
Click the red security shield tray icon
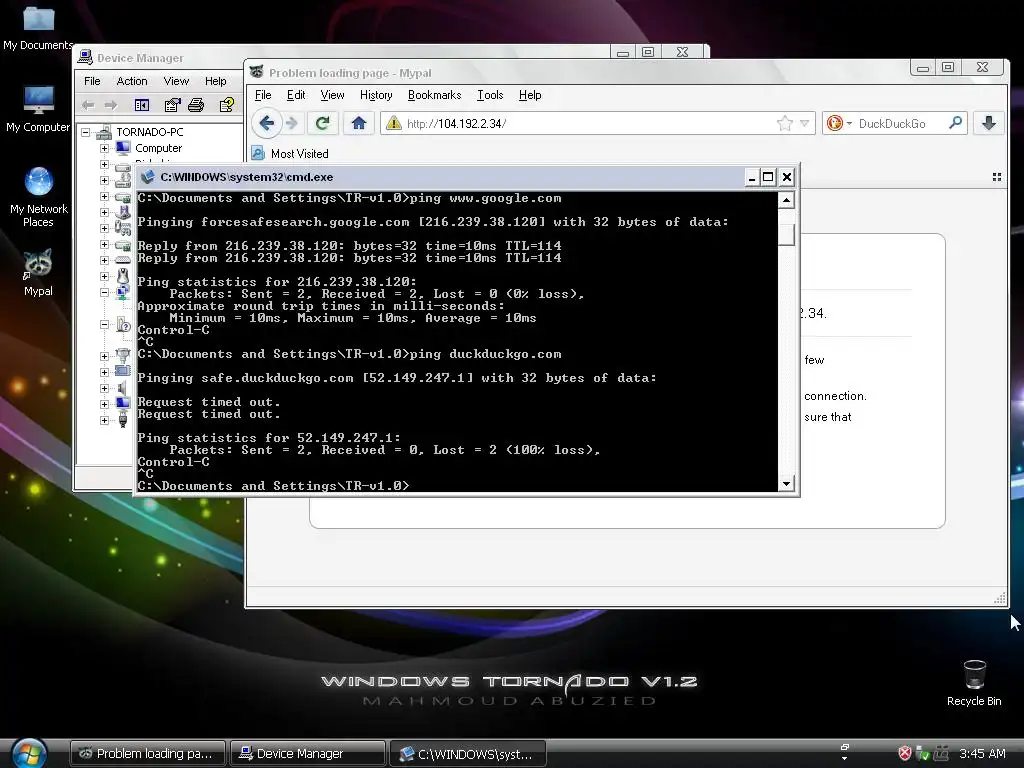905,753
